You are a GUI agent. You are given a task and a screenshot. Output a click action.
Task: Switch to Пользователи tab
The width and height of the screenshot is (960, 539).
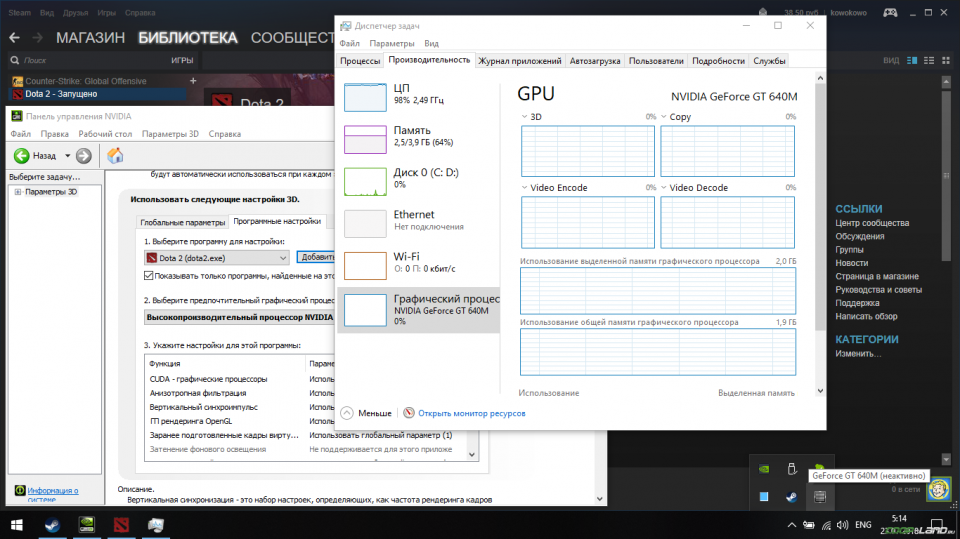(656, 61)
